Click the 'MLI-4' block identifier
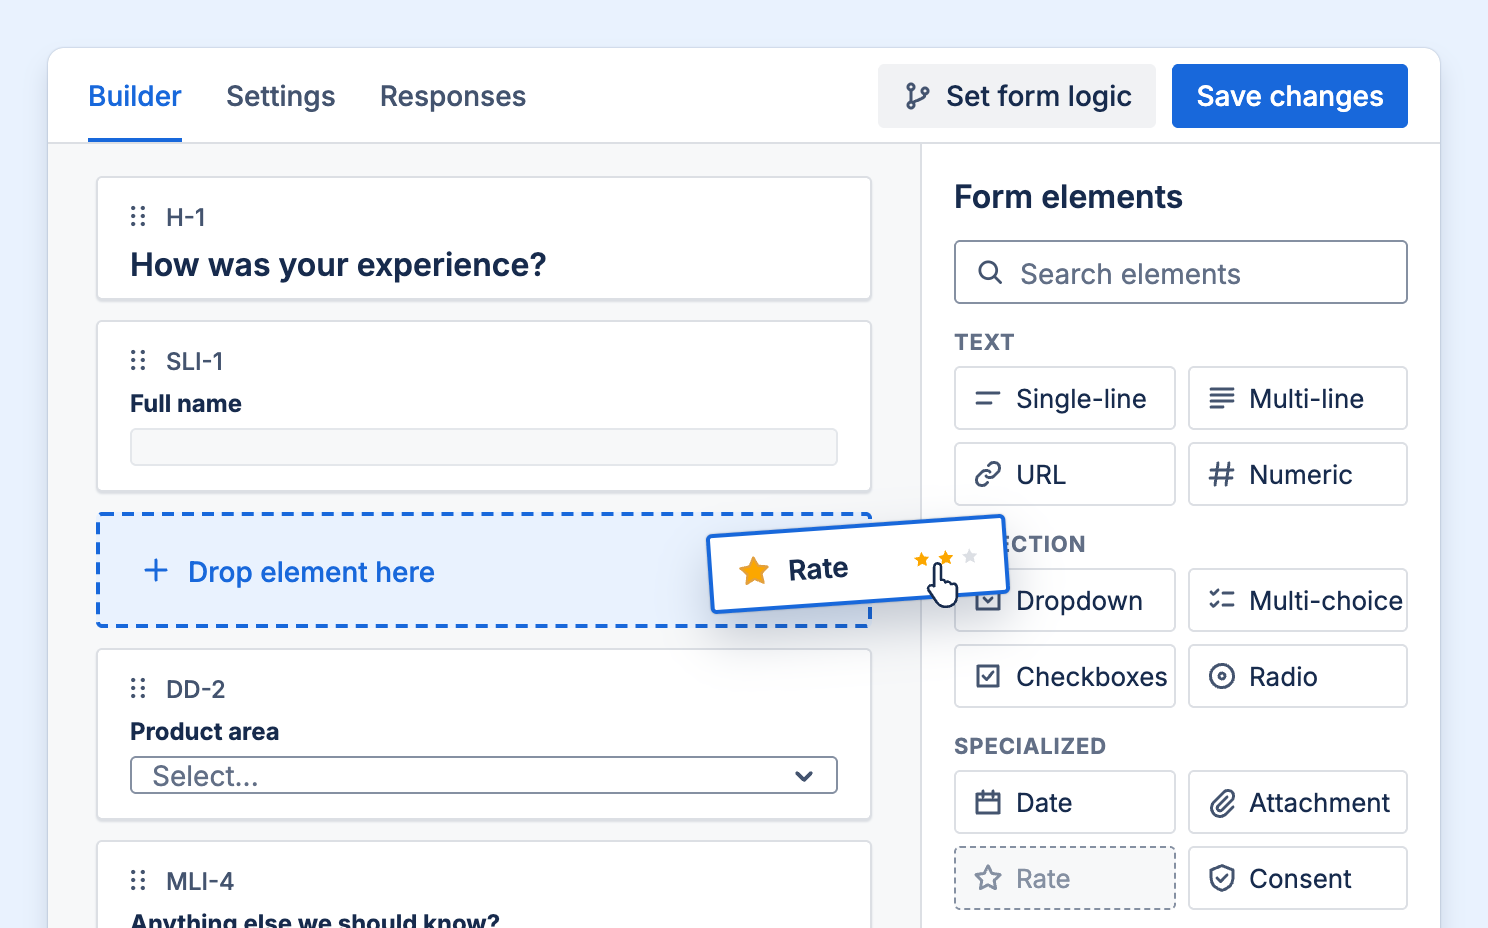 click(200, 881)
